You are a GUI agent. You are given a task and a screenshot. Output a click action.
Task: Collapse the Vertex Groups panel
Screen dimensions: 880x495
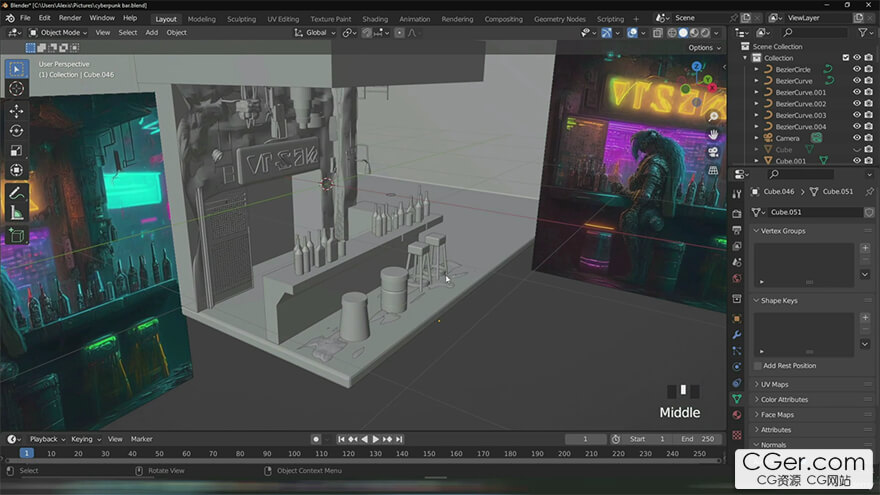(782, 231)
